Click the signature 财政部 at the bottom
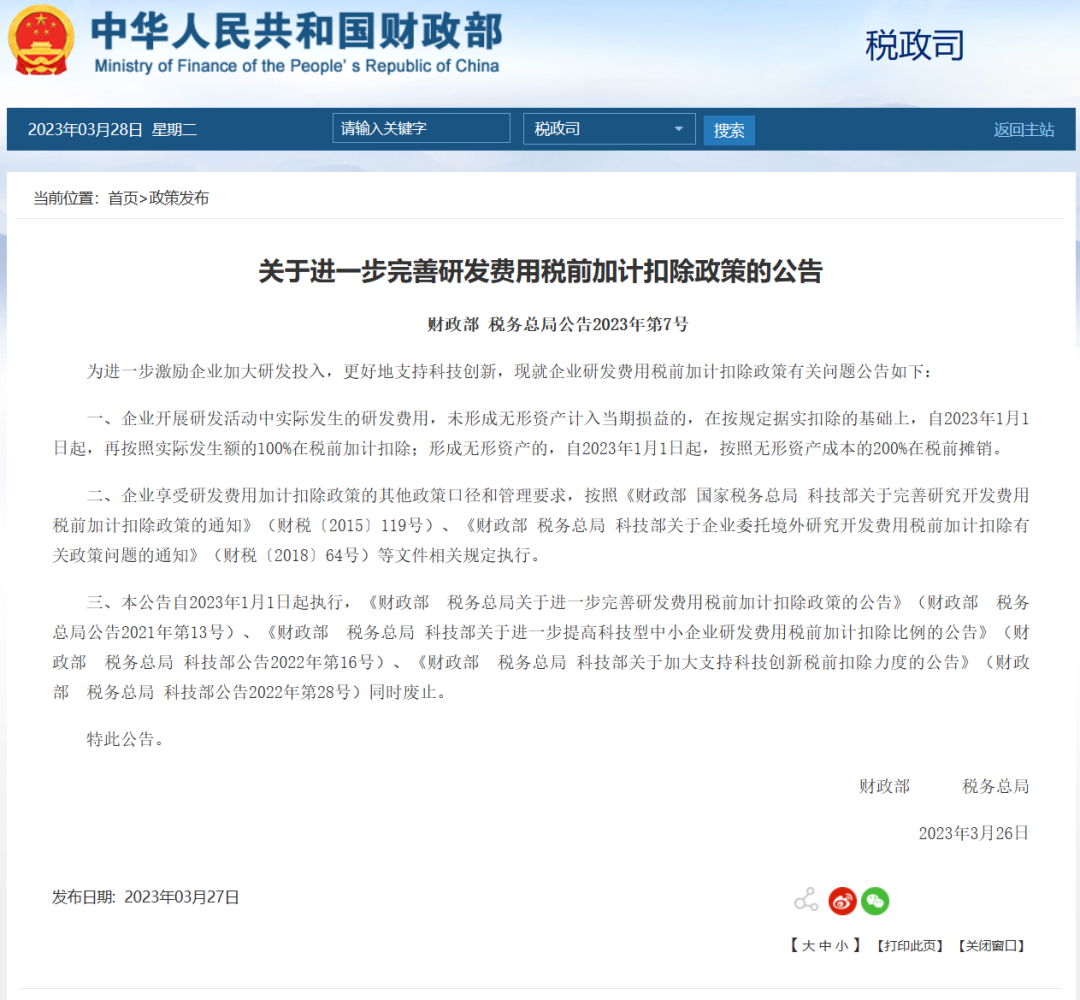Screen dimensions: 1080x1000 (884, 786)
